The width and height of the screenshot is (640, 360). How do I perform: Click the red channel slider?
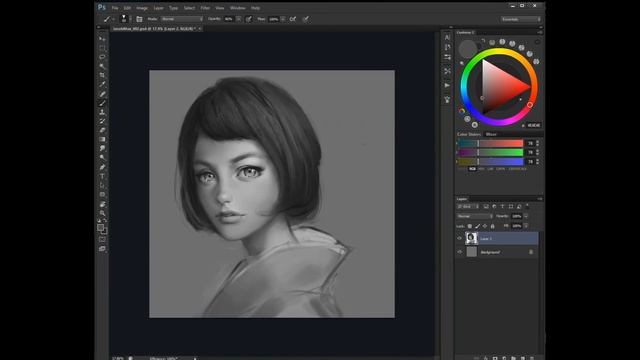pos(490,143)
